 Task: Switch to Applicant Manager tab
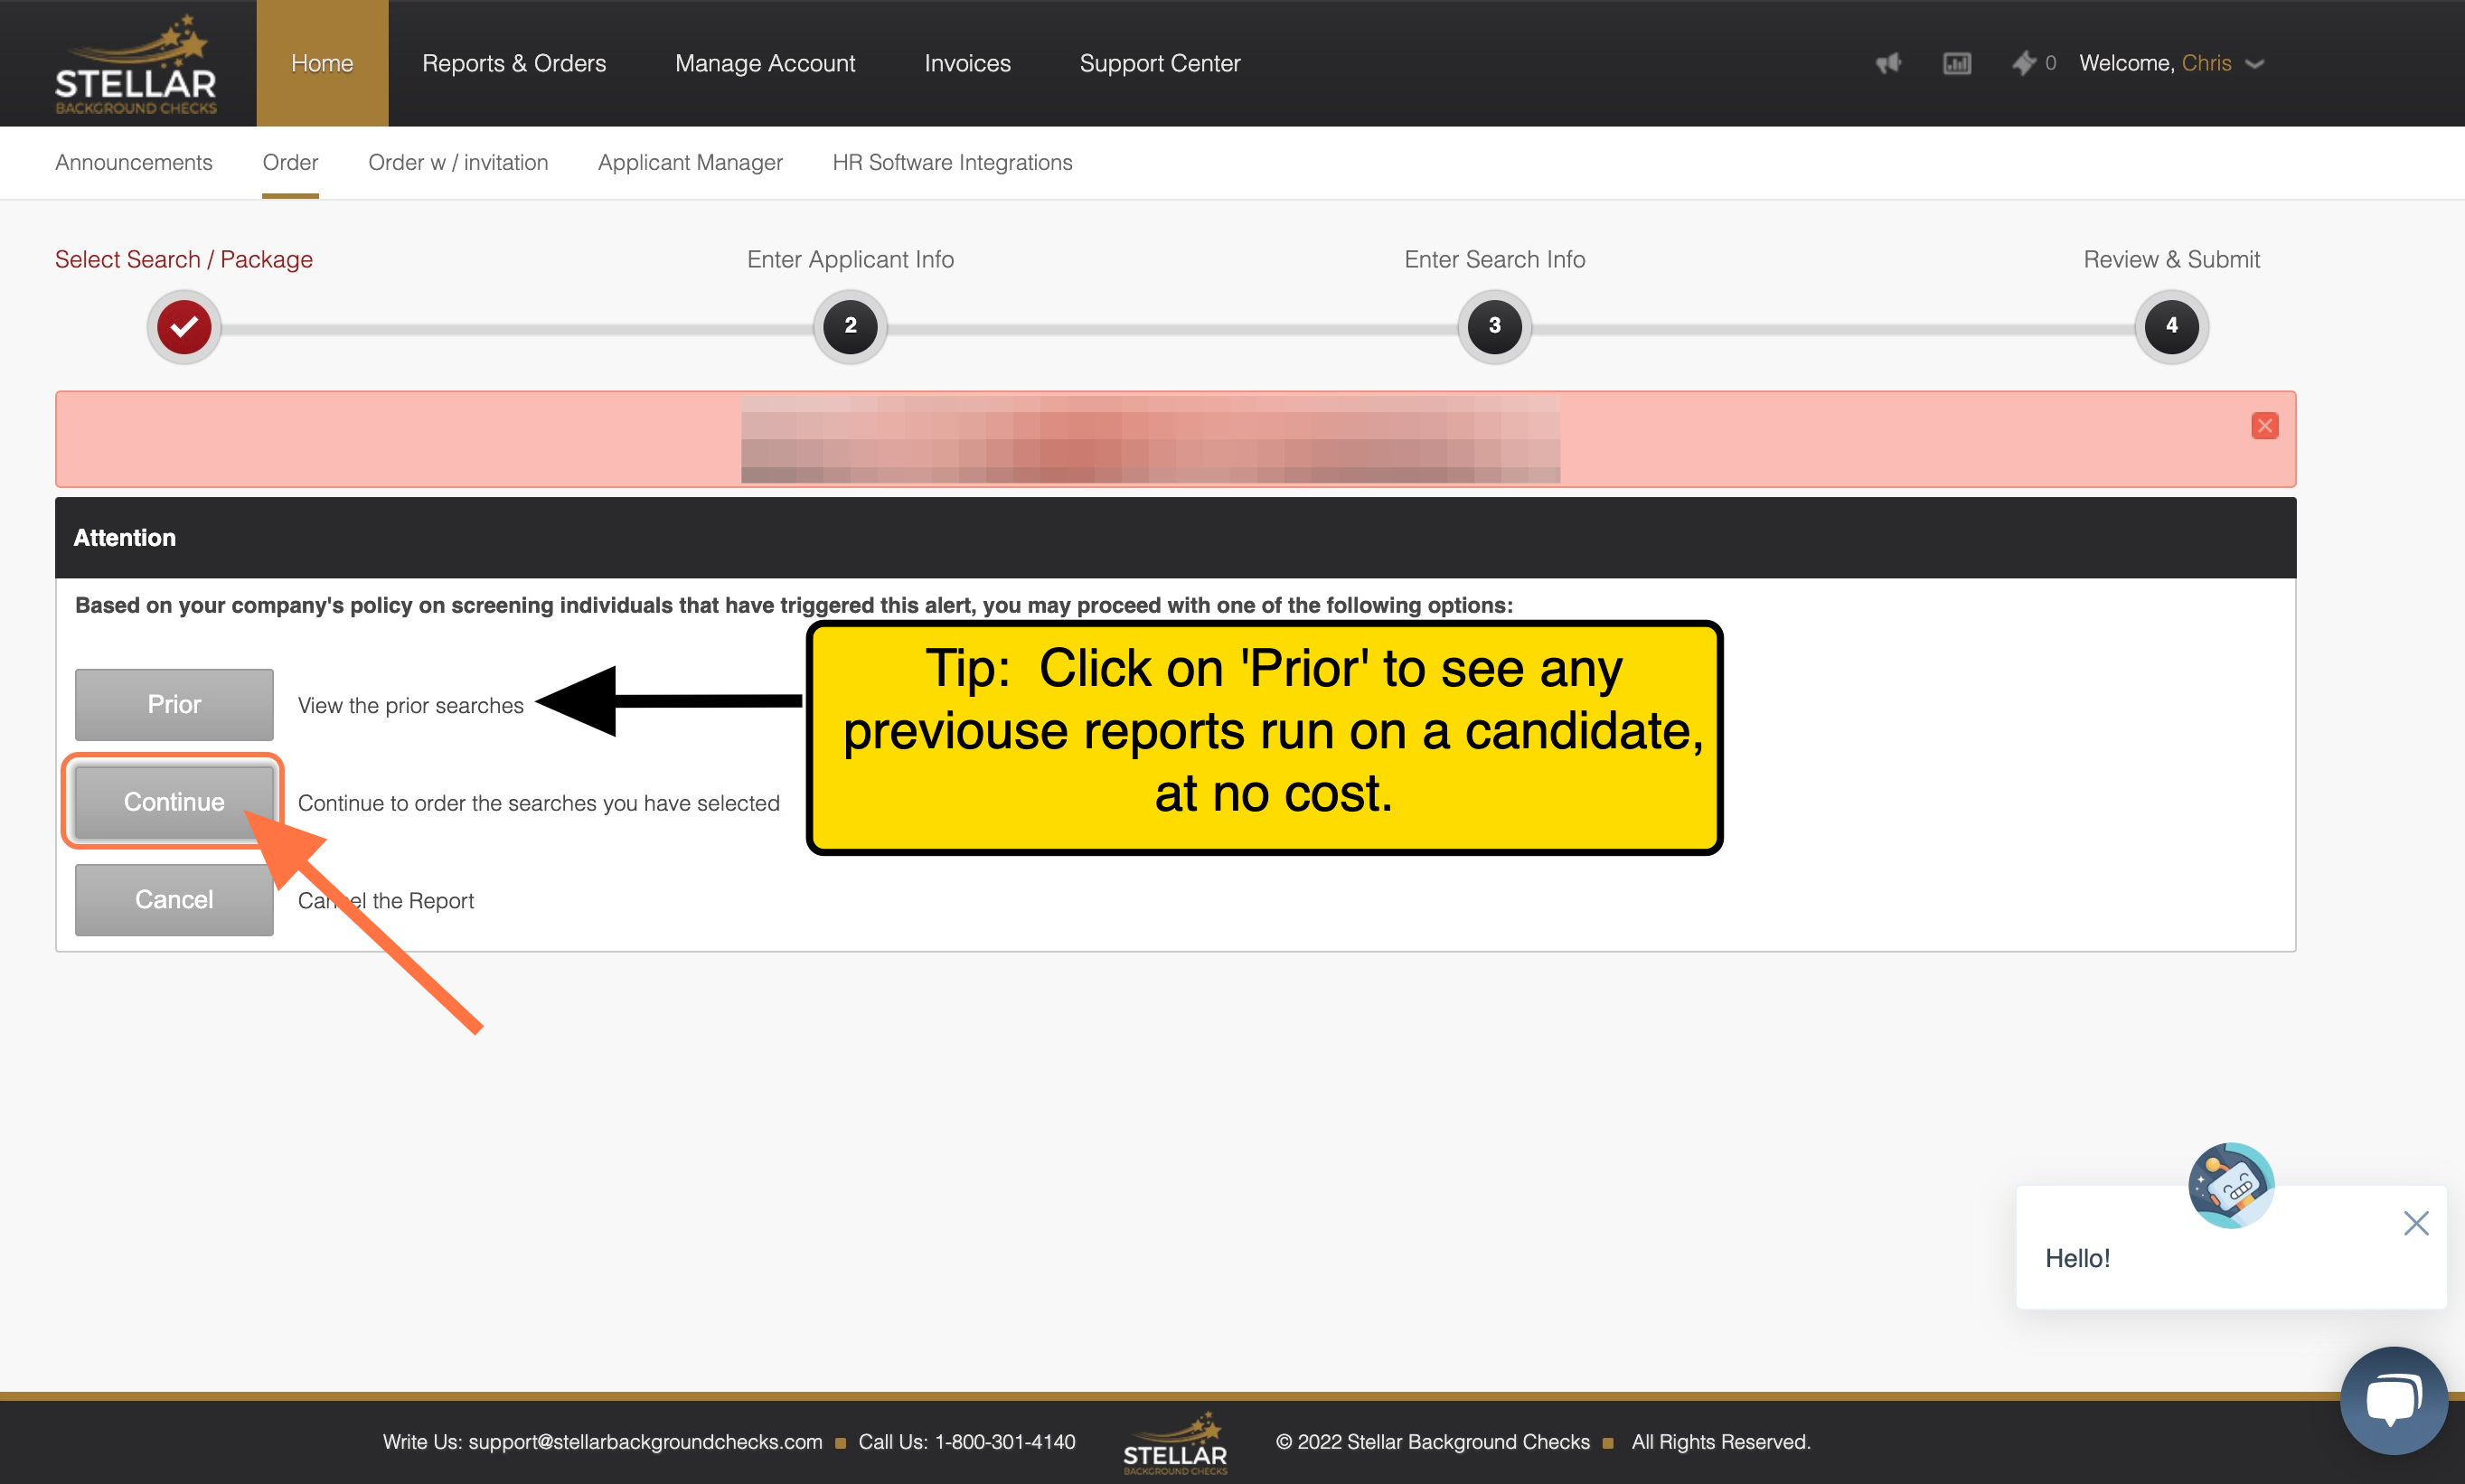(x=690, y=162)
